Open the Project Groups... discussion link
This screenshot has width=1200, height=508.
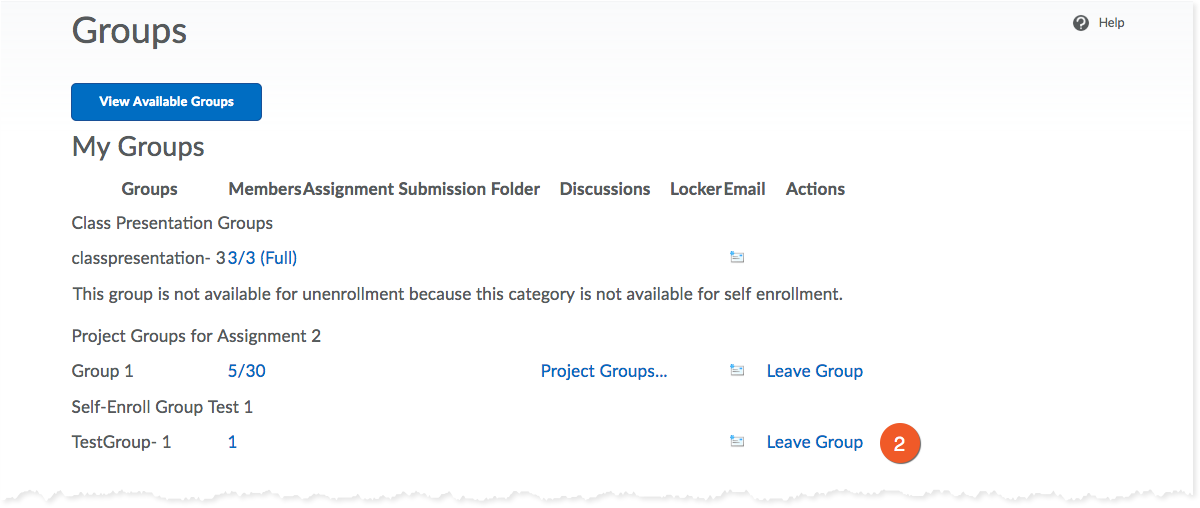coord(603,371)
